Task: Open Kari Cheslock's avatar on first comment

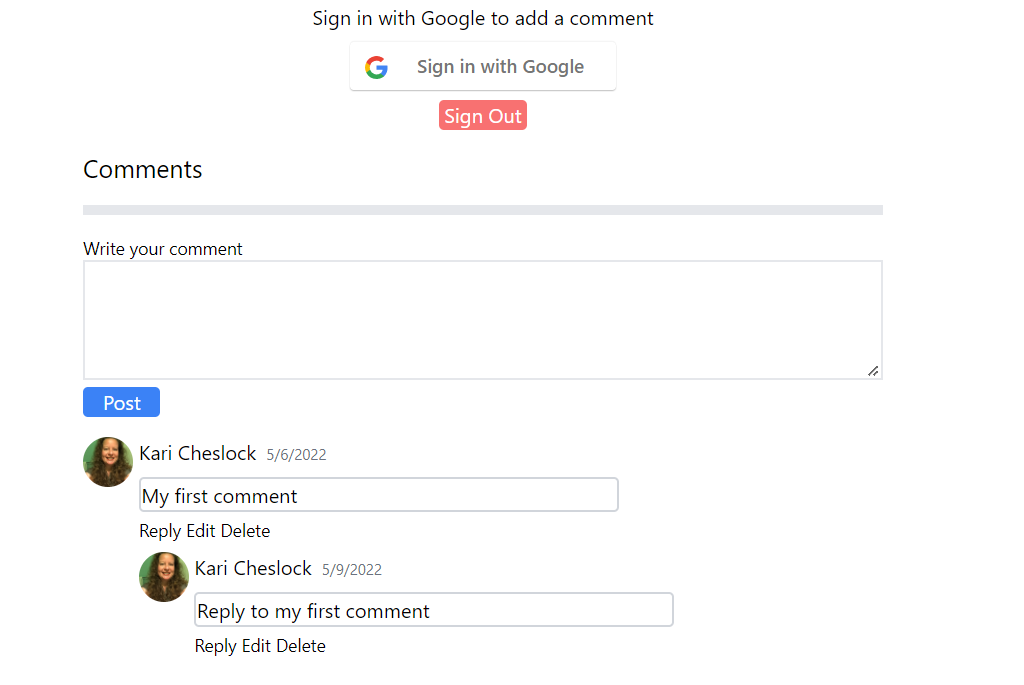Action: pos(108,462)
